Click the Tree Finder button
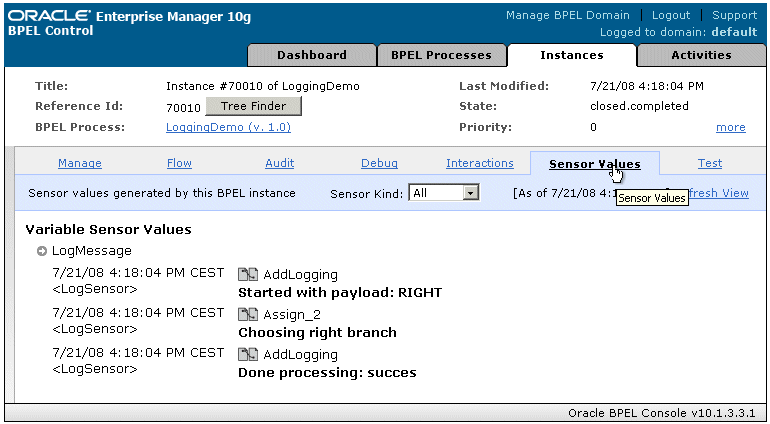770x424 pixels. coord(253,106)
